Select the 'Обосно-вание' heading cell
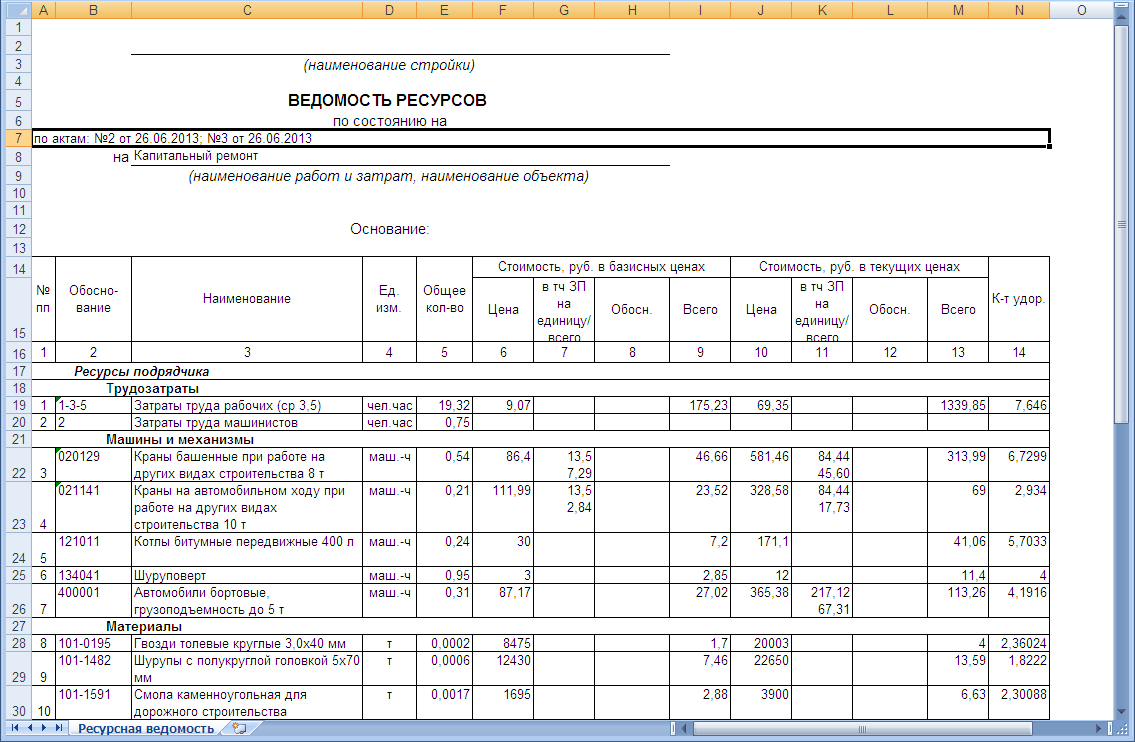1135x742 pixels. coord(93,298)
